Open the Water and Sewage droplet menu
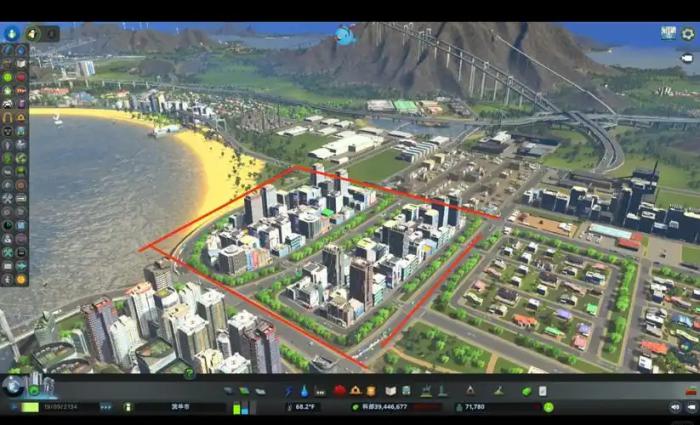The width and height of the screenshot is (700, 425). (304, 390)
